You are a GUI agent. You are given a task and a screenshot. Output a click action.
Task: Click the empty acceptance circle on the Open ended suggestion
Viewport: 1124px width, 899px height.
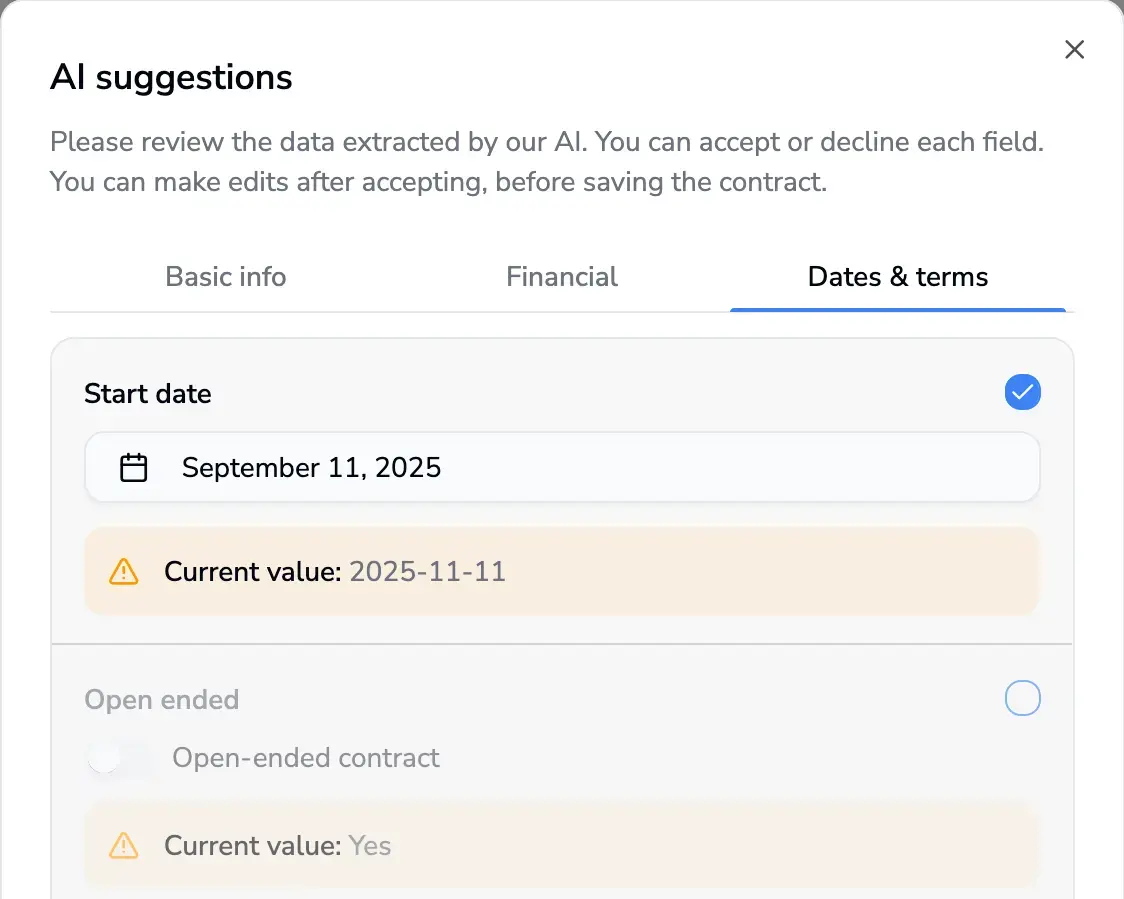pyautogui.click(x=1022, y=698)
